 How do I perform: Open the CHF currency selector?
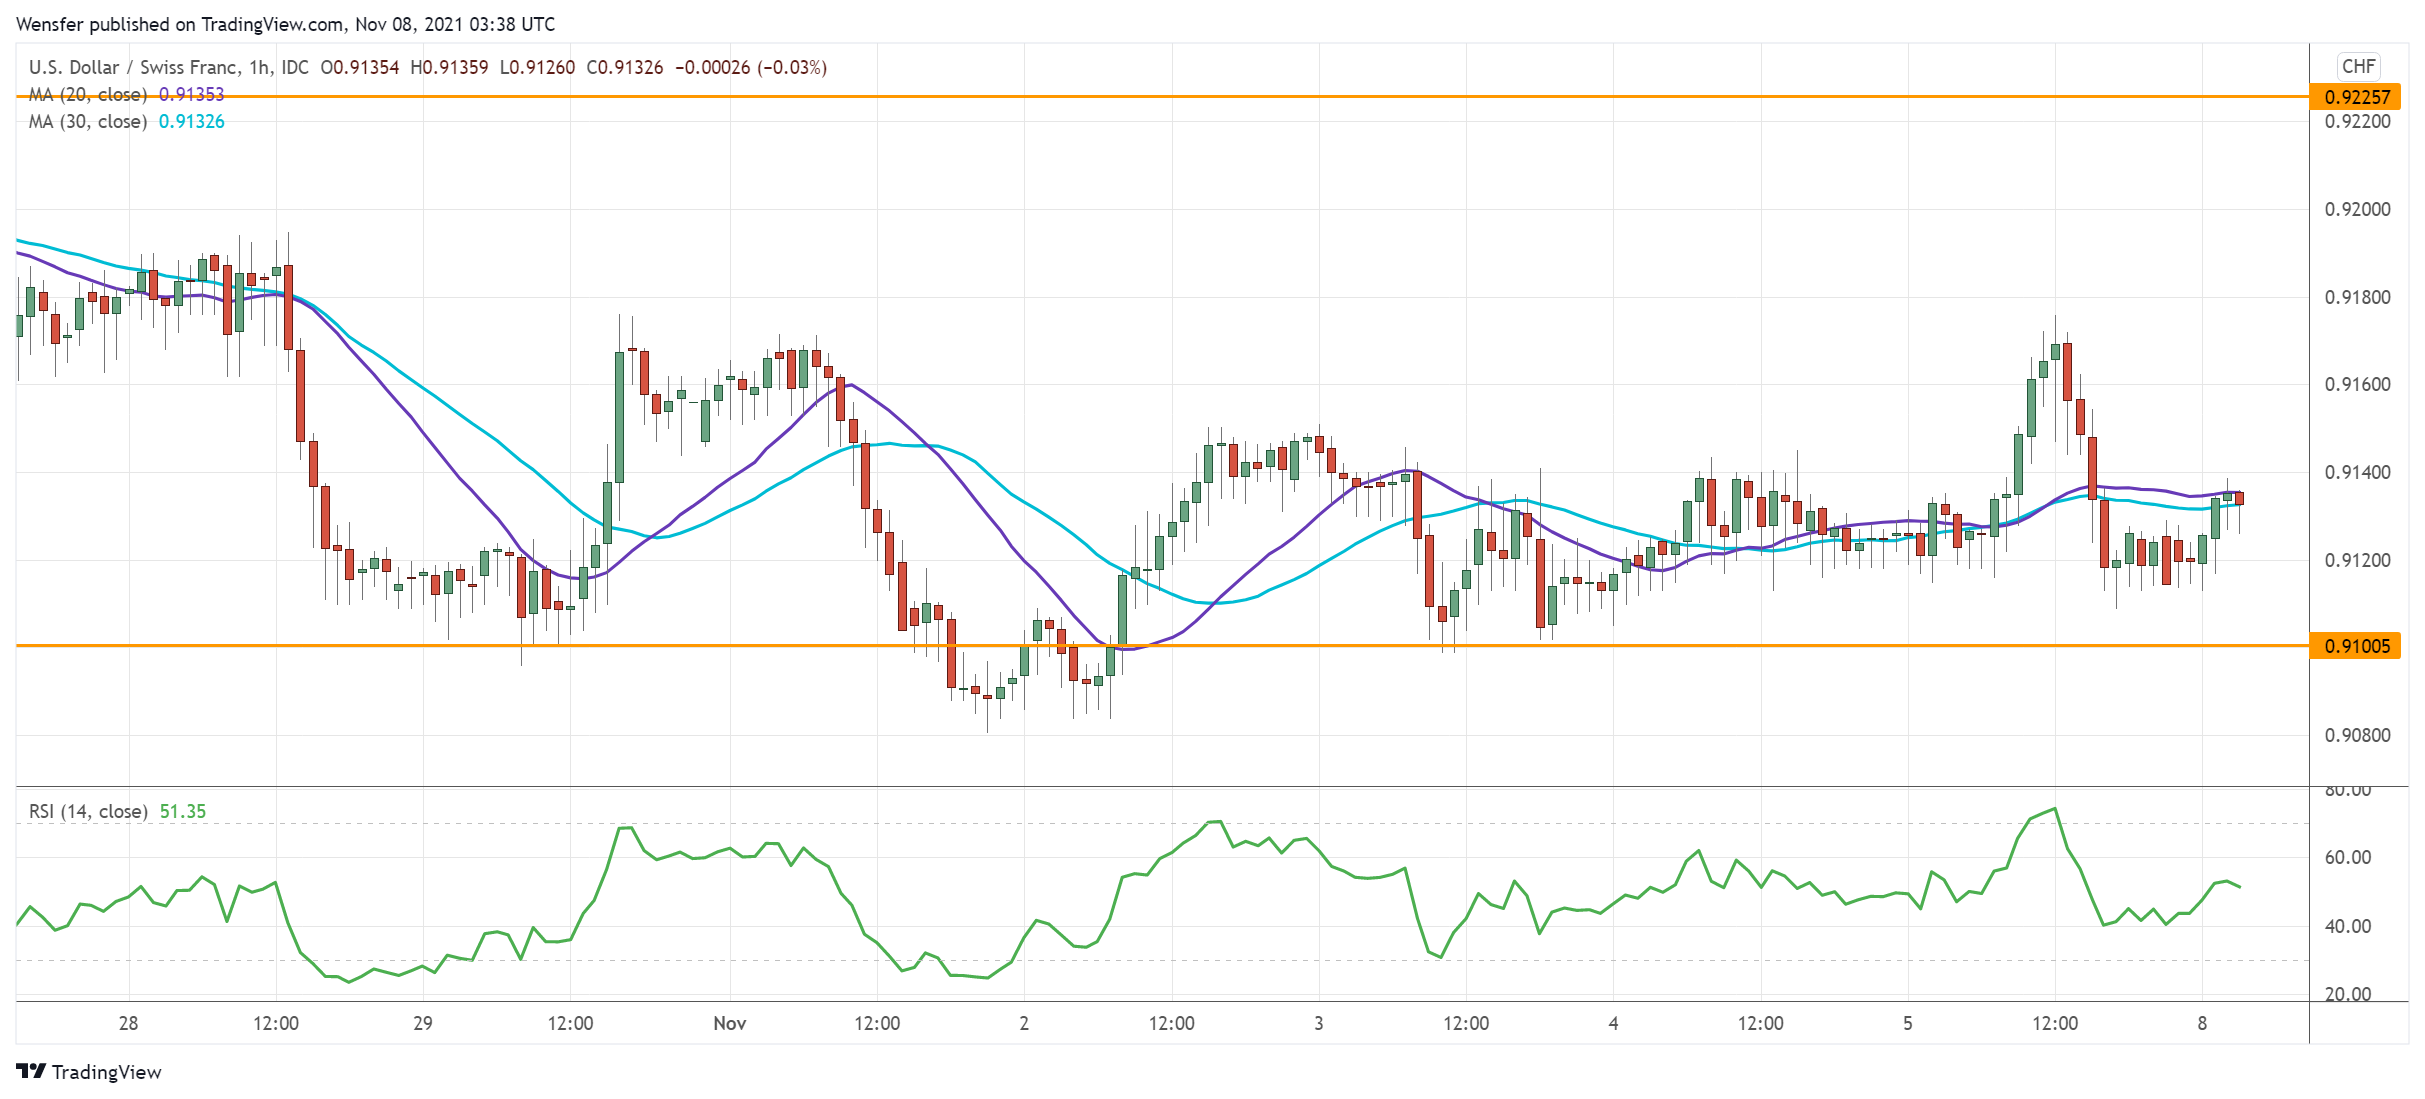(x=2357, y=66)
